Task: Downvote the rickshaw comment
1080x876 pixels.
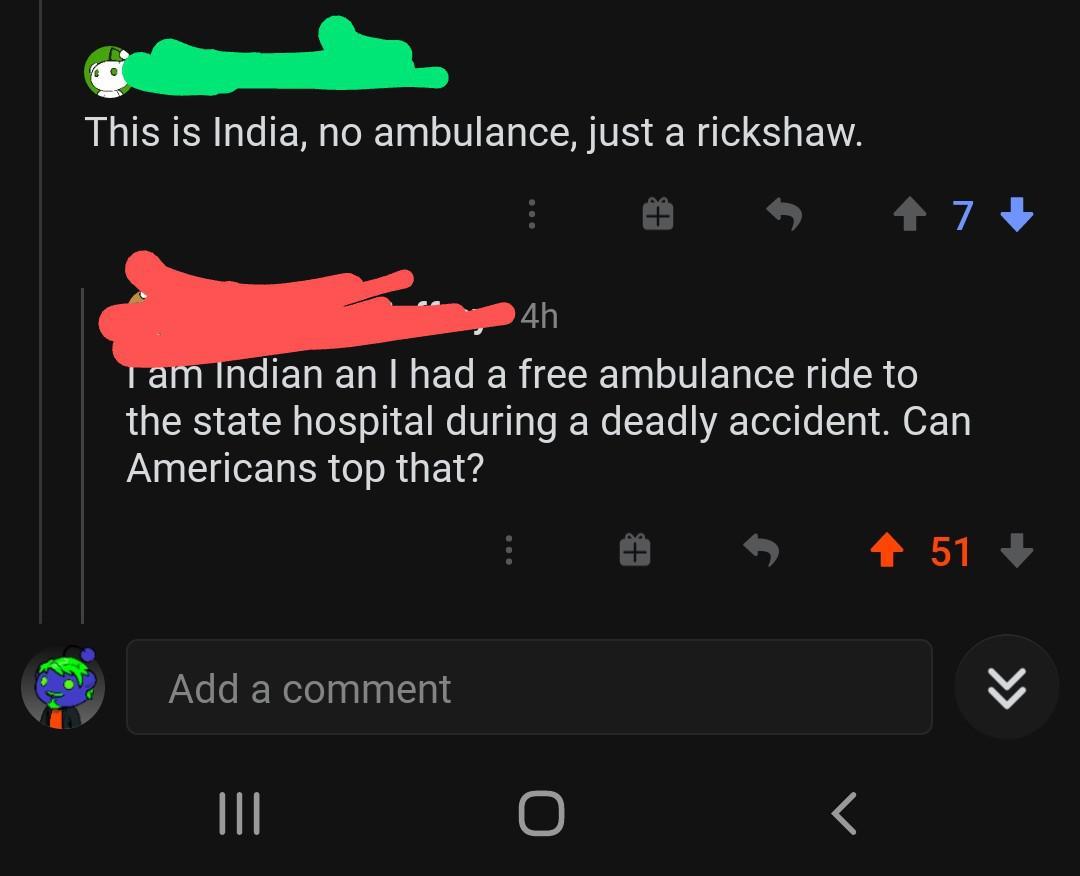Action: 1017,213
